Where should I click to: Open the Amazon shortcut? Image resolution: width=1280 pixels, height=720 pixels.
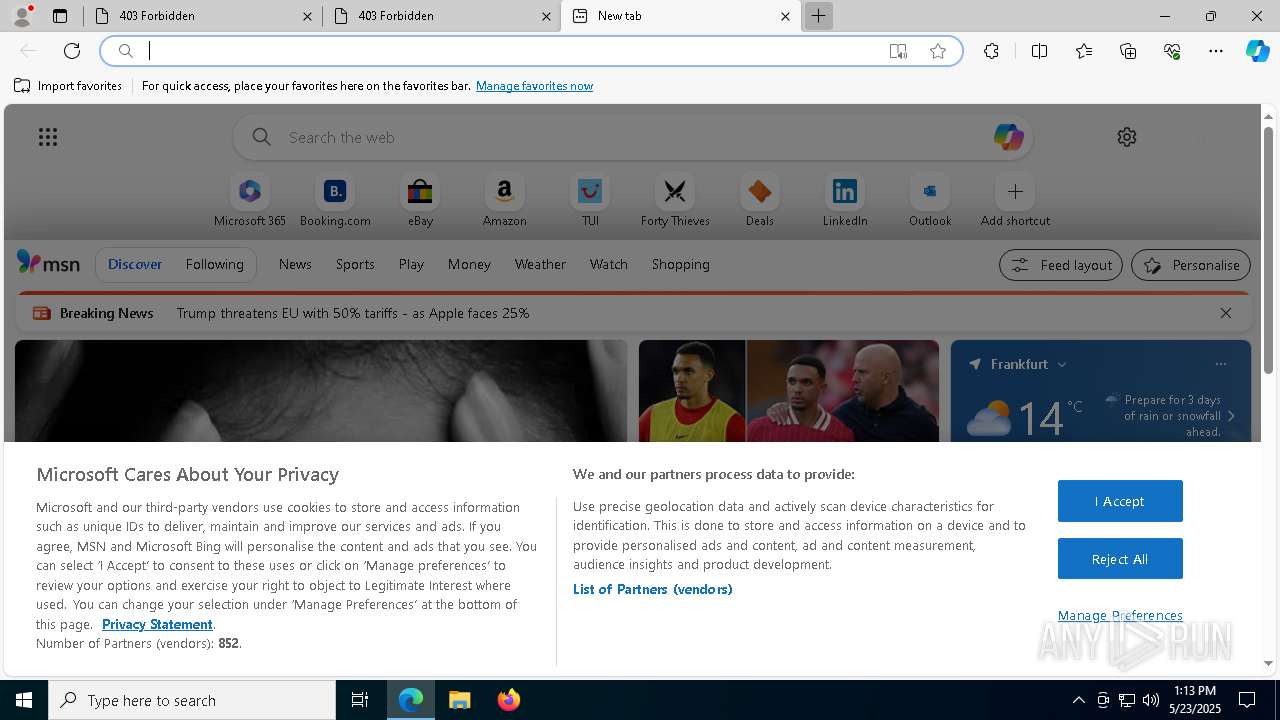tap(504, 200)
